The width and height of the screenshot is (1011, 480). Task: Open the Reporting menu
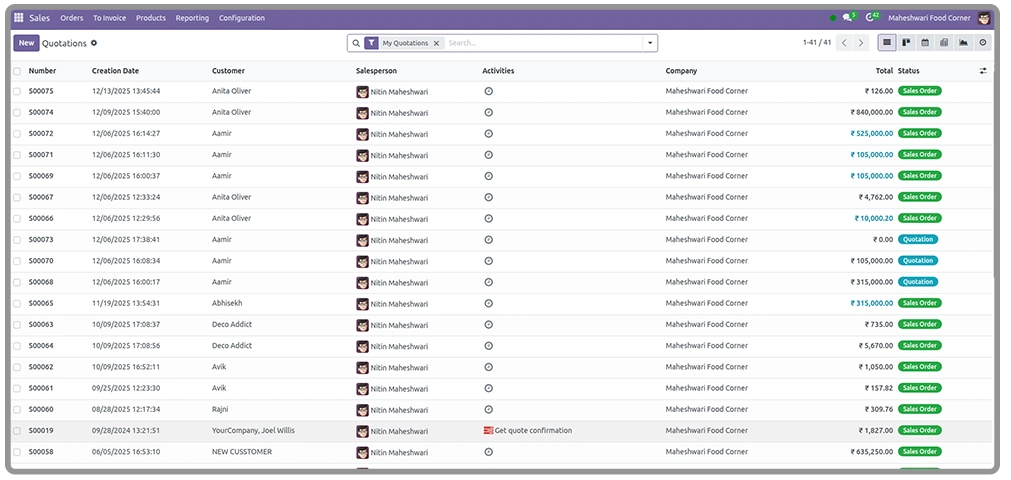192,18
